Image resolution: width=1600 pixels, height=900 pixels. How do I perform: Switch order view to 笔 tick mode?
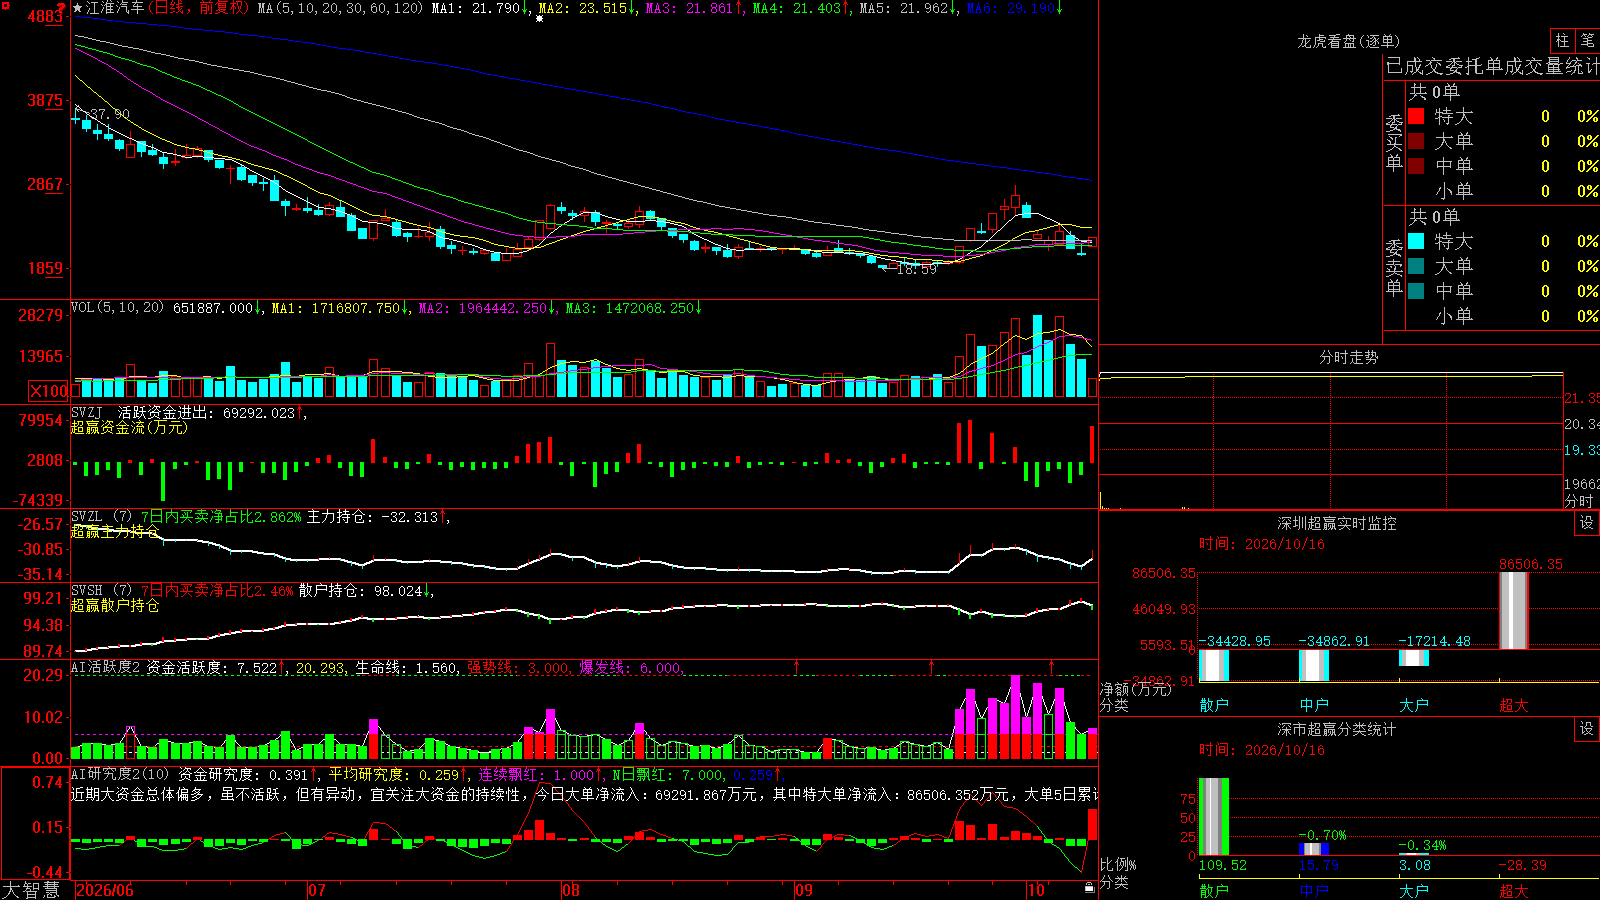tap(1587, 41)
